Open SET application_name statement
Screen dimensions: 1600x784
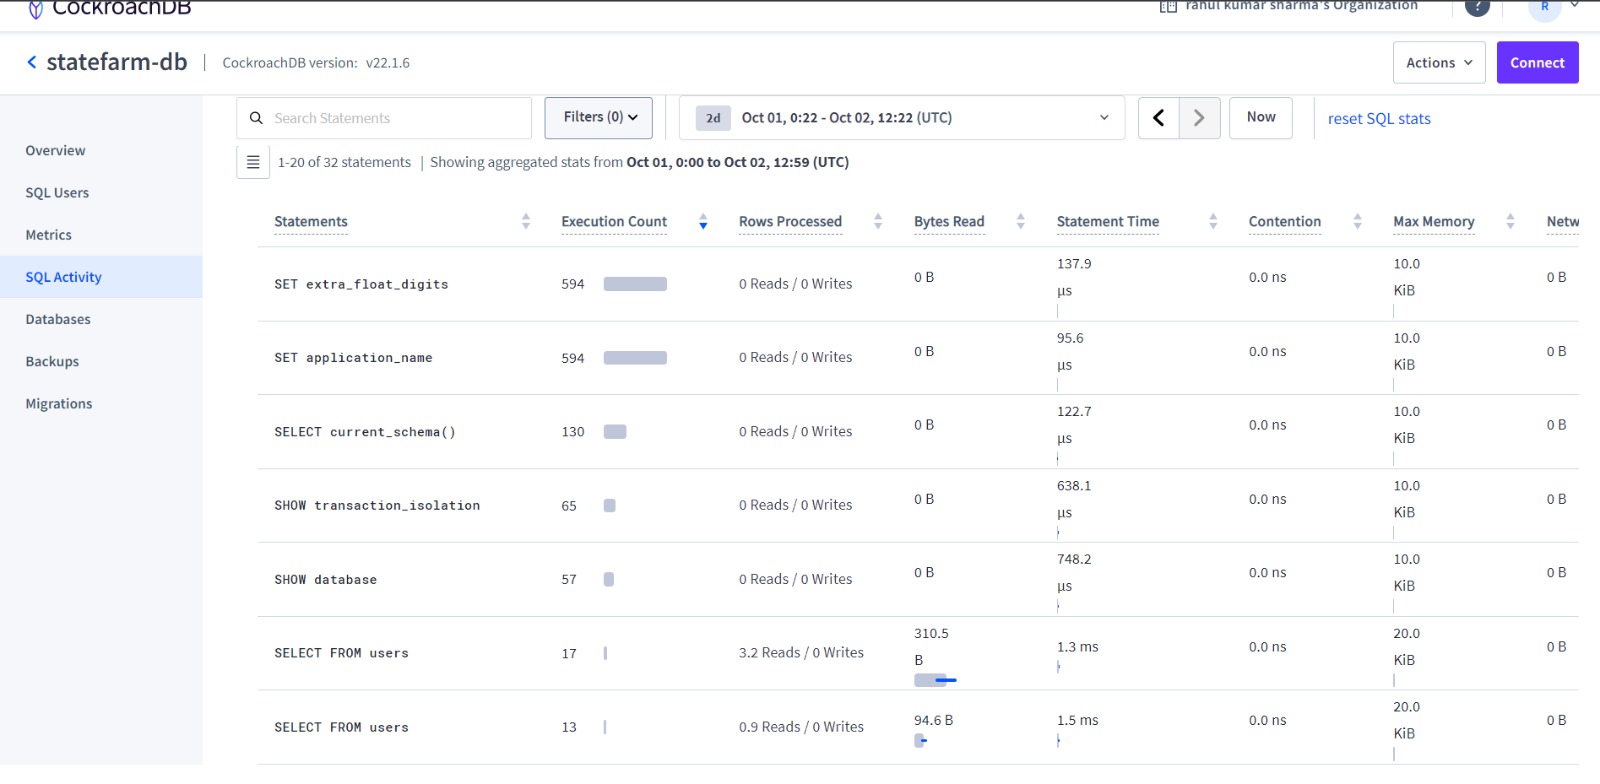pyautogui.click(x=353, y=358)
